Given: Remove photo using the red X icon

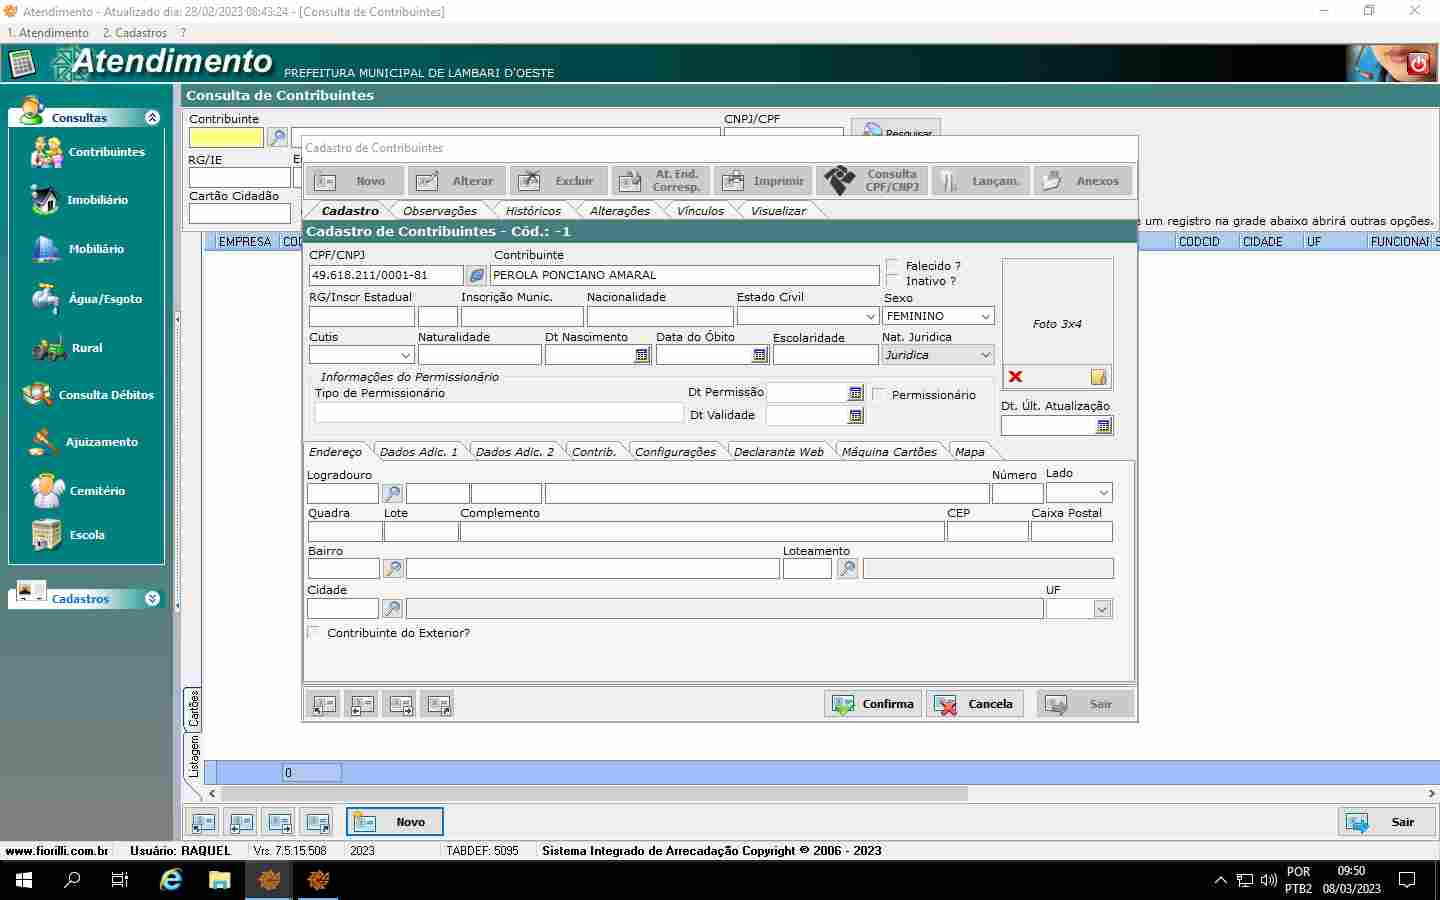Looking at the screenshot, I should pos(1016,377).
